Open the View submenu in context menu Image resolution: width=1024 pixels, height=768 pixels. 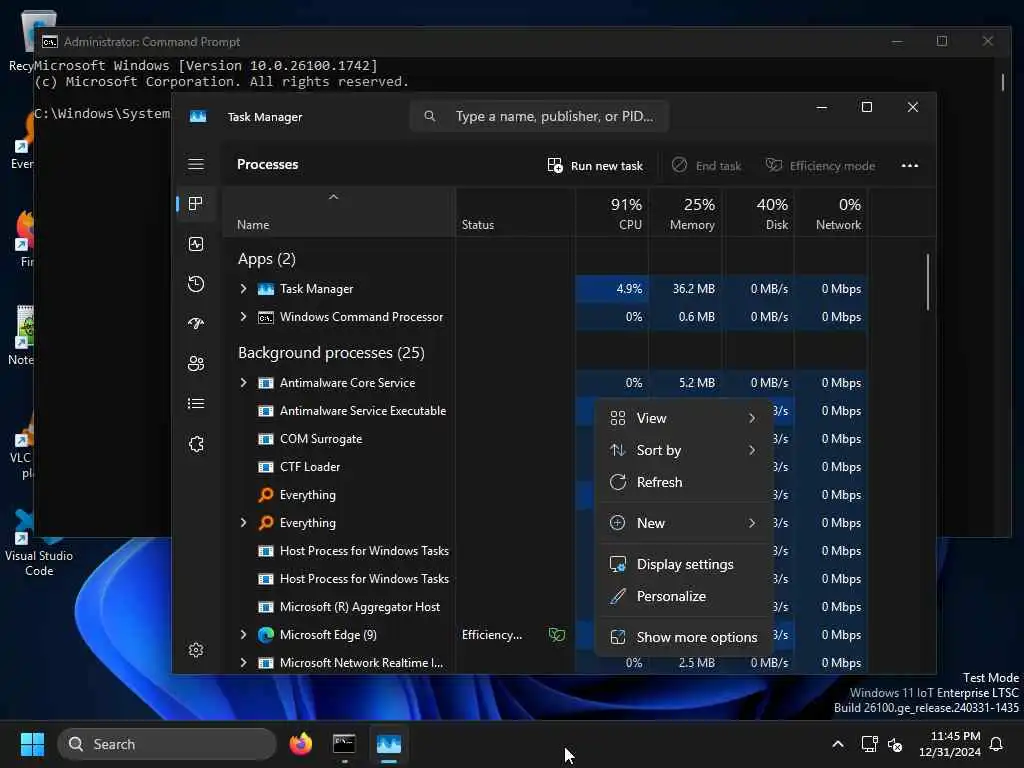click(683, 418)
